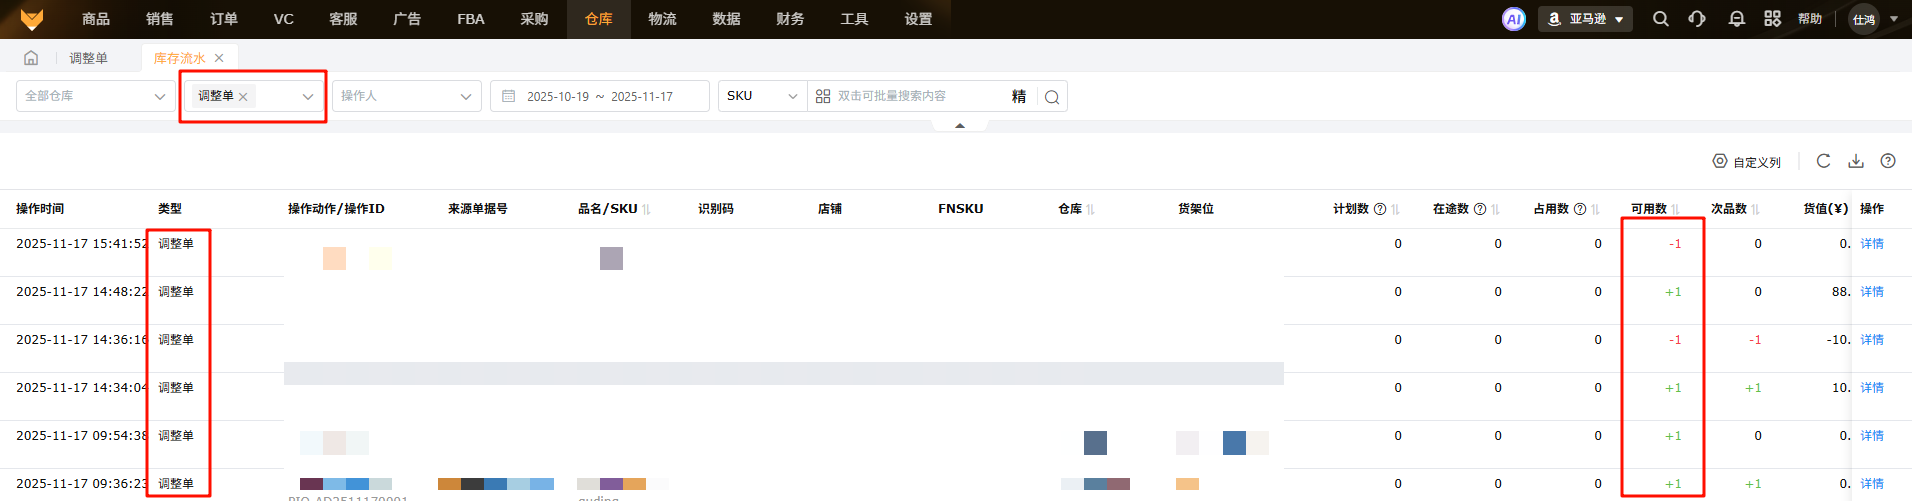Screen dimensions: 1912x501
Task: Sort by 可用数 column
Action: tap(1675, 209)
